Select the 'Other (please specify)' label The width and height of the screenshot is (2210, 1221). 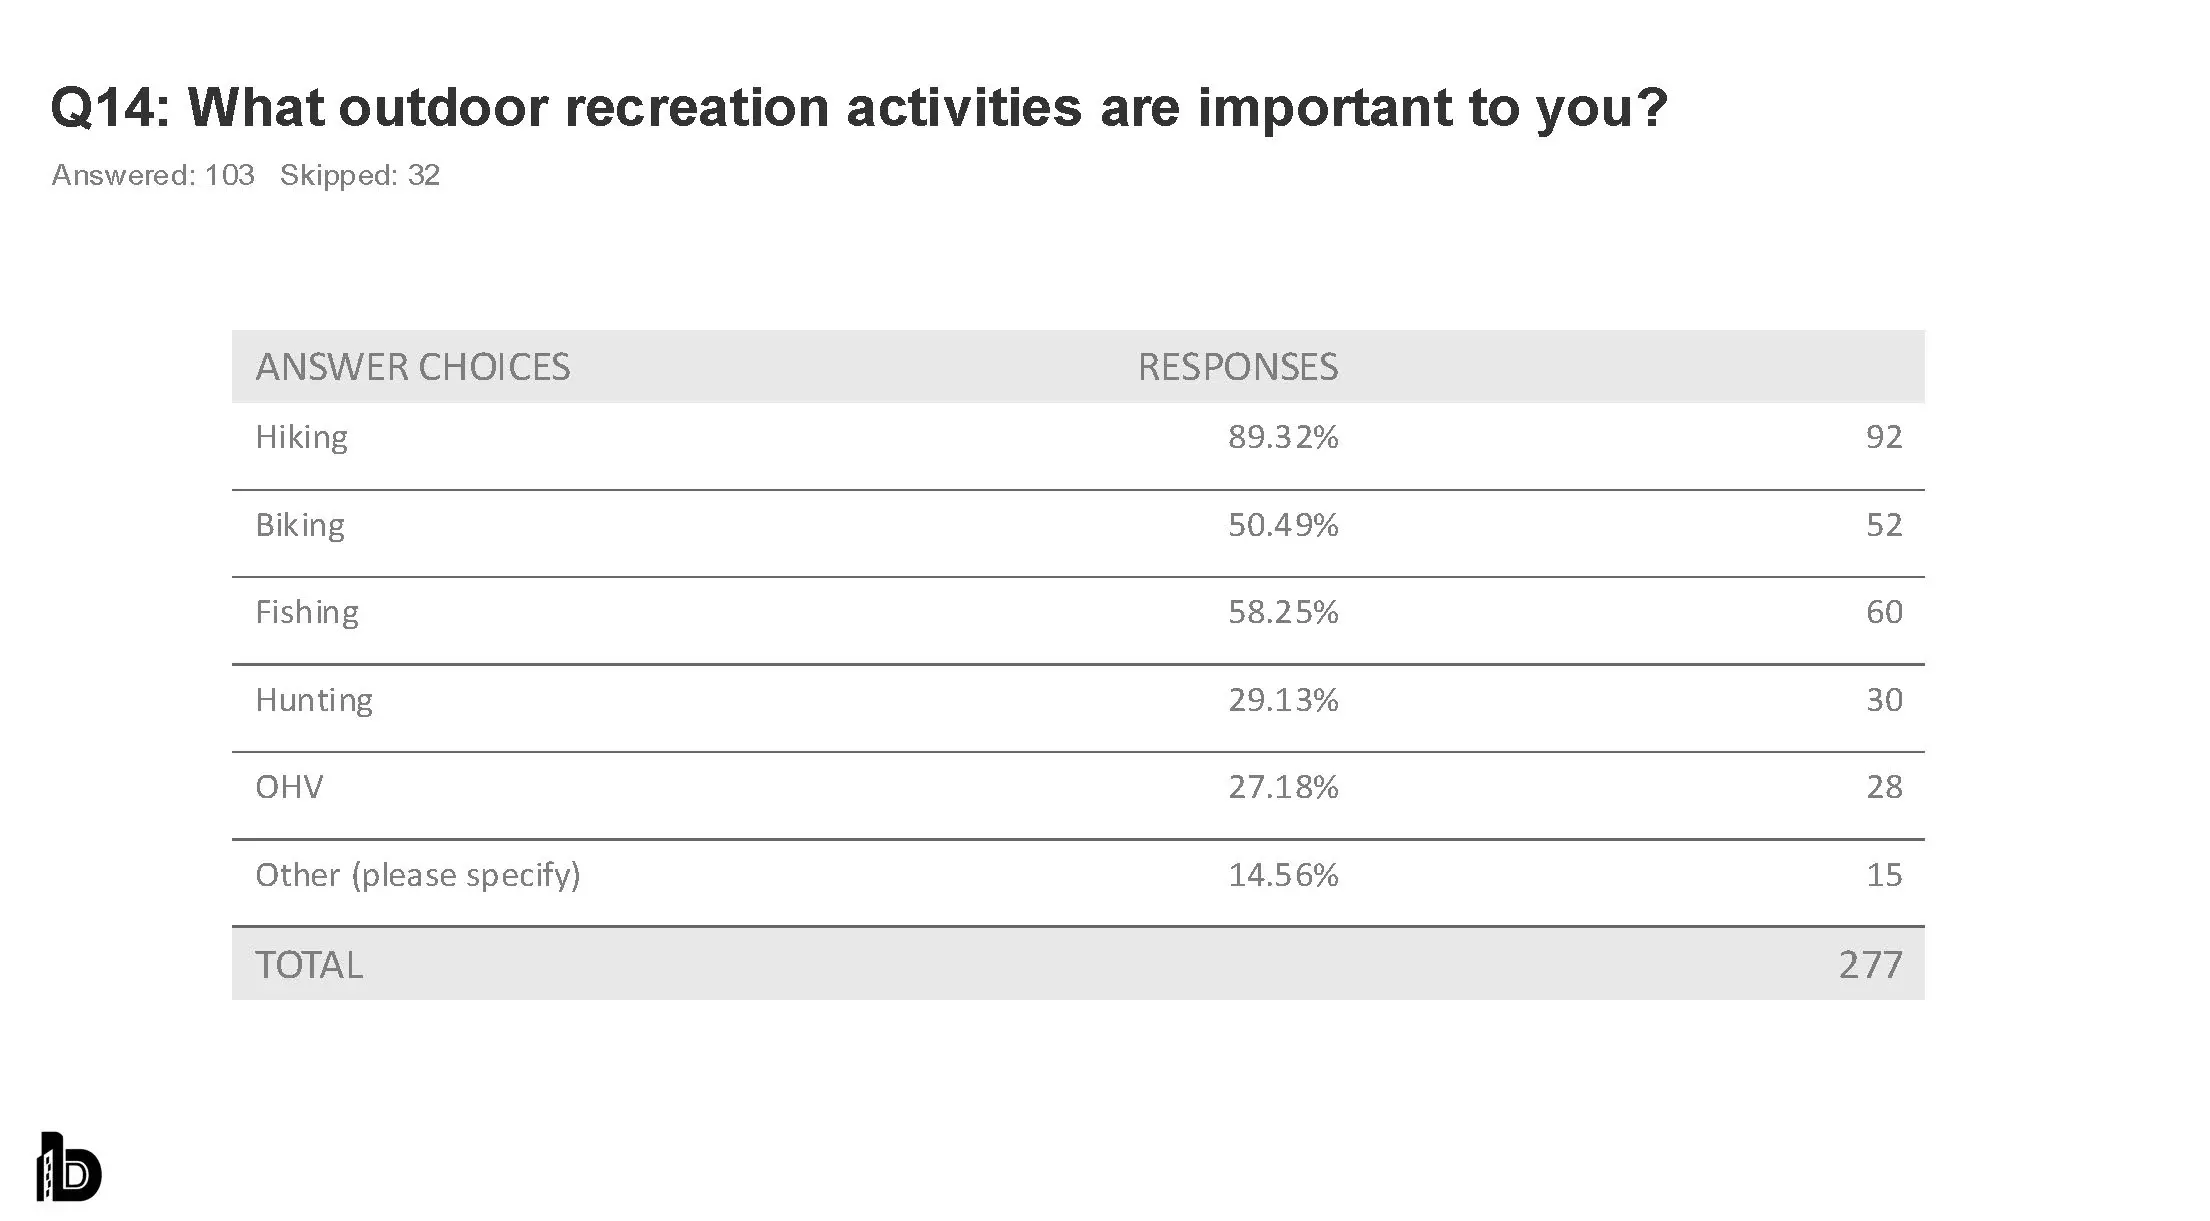click(x=418, y=875)
